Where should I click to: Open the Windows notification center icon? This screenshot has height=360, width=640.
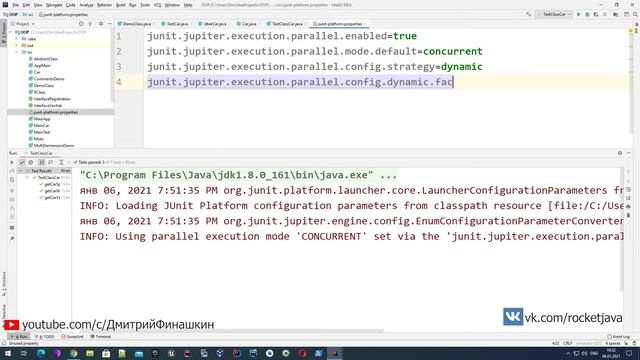click(629, 353)
